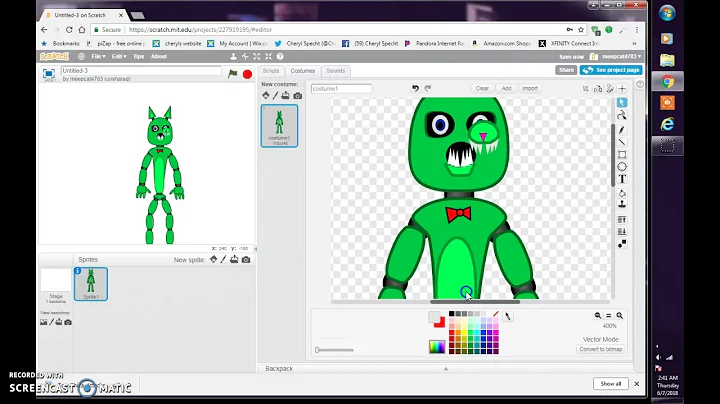Click the Import button
The height and width of the screenshot is (404, 720).
pyautogui.click(x=530, y=88)
